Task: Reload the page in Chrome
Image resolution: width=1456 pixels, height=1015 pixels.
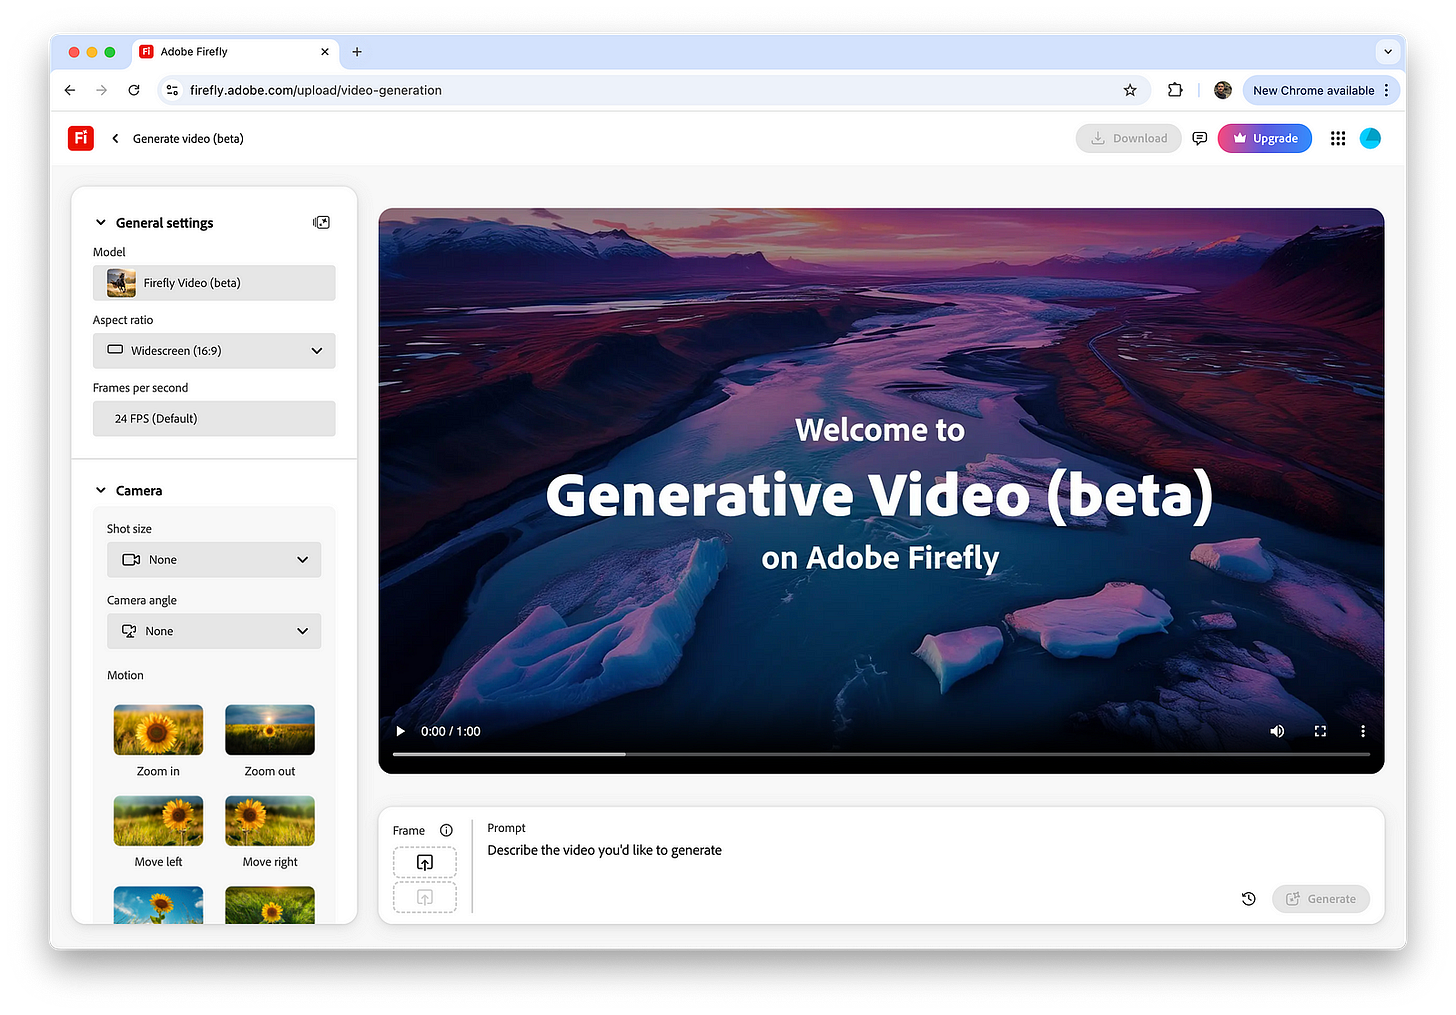Action: coord(134,90)
